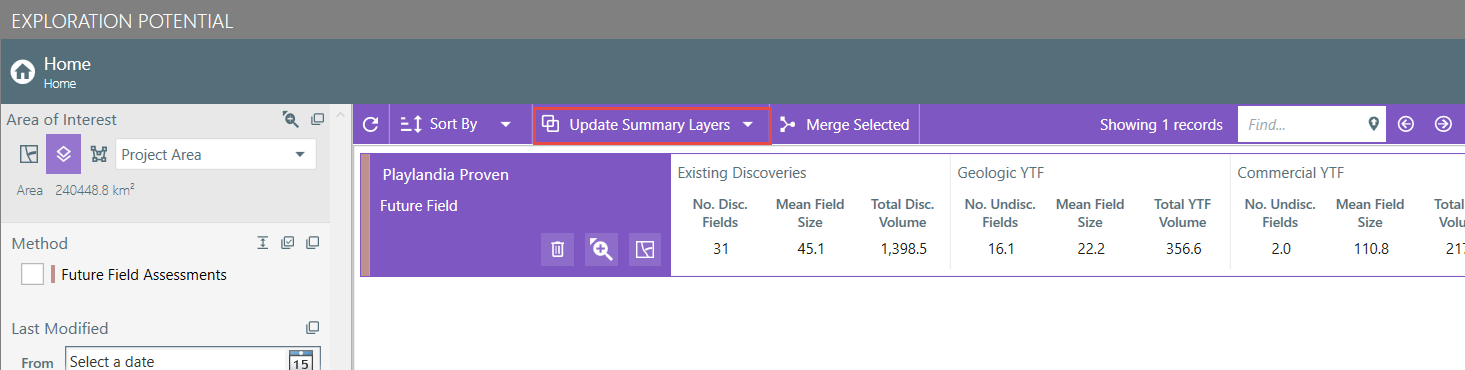Open the Project Area dropdown
Image resolution: width=1465 pixels, height=370 pixels.
click(216, 155)
